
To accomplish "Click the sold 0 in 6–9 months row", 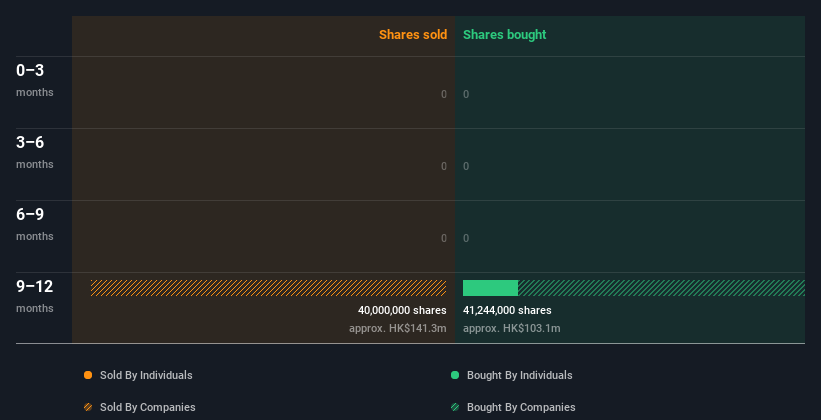I will pos(444,238).
